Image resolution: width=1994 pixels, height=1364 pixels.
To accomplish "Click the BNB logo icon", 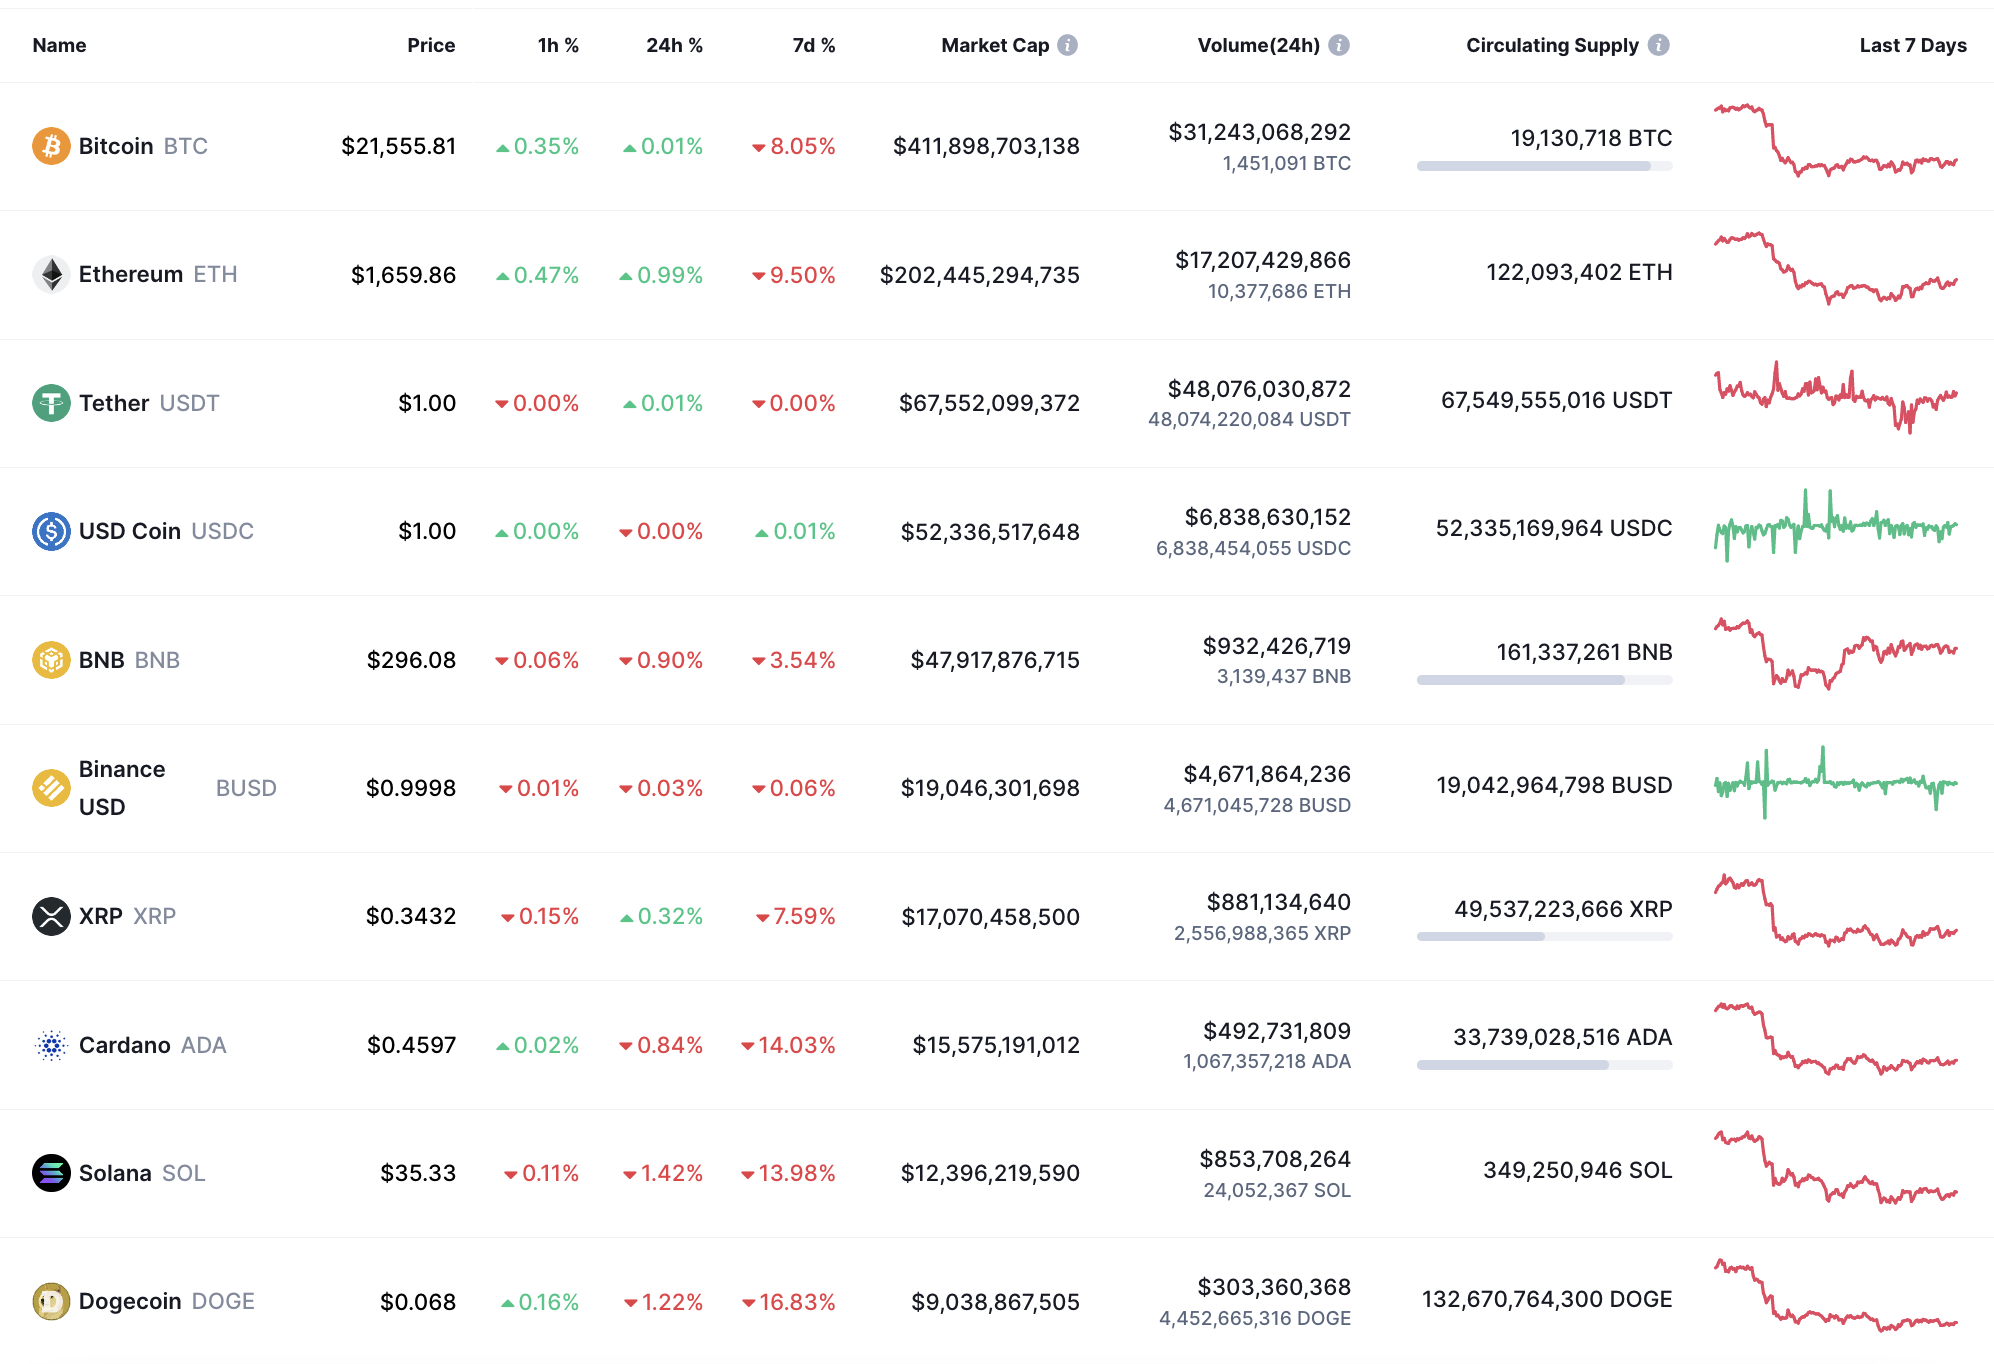I will [x=49, y=660].
